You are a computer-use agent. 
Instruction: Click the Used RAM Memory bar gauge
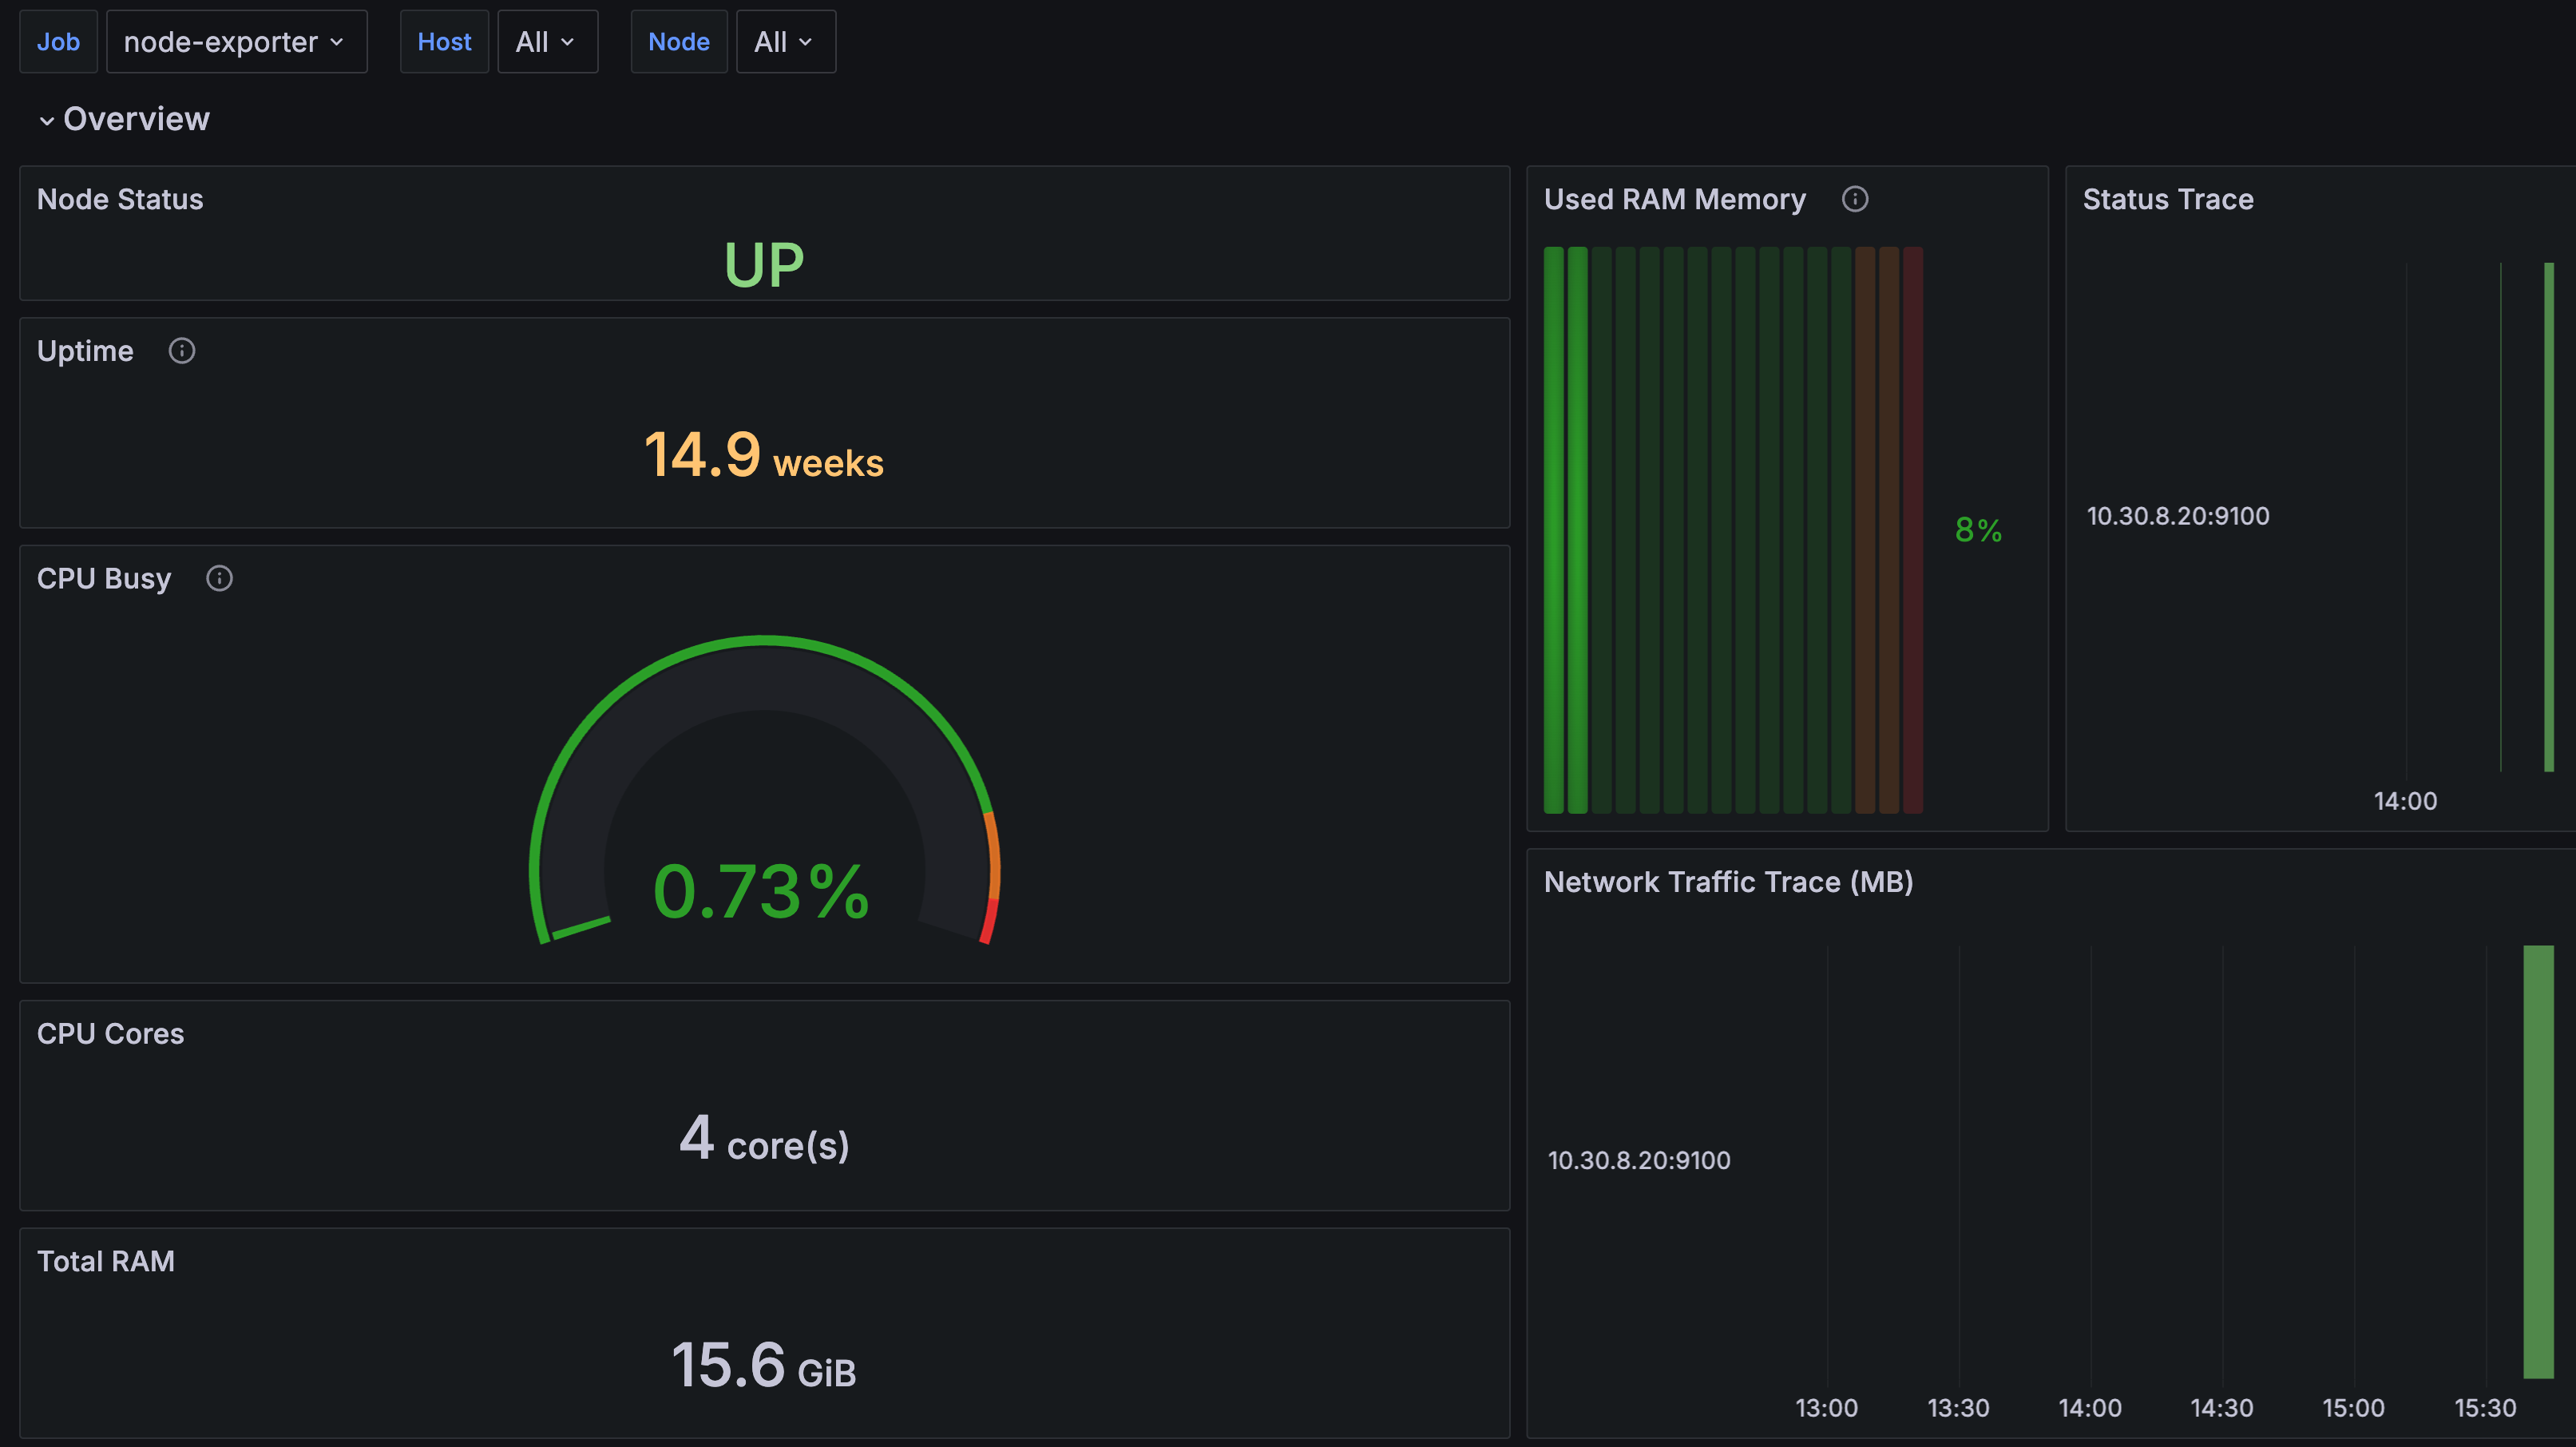[x=1732, y=530]
